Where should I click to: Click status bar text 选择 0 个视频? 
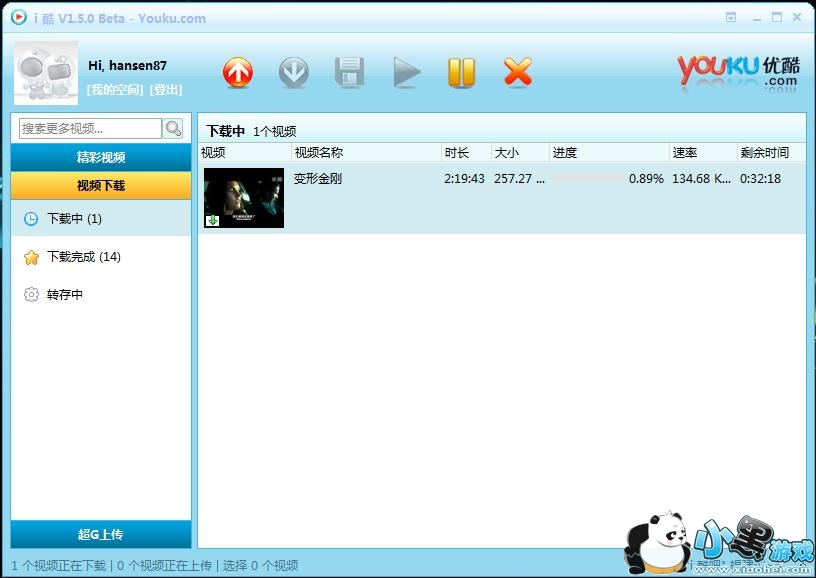pyautogui.click(x=261, y=566)
